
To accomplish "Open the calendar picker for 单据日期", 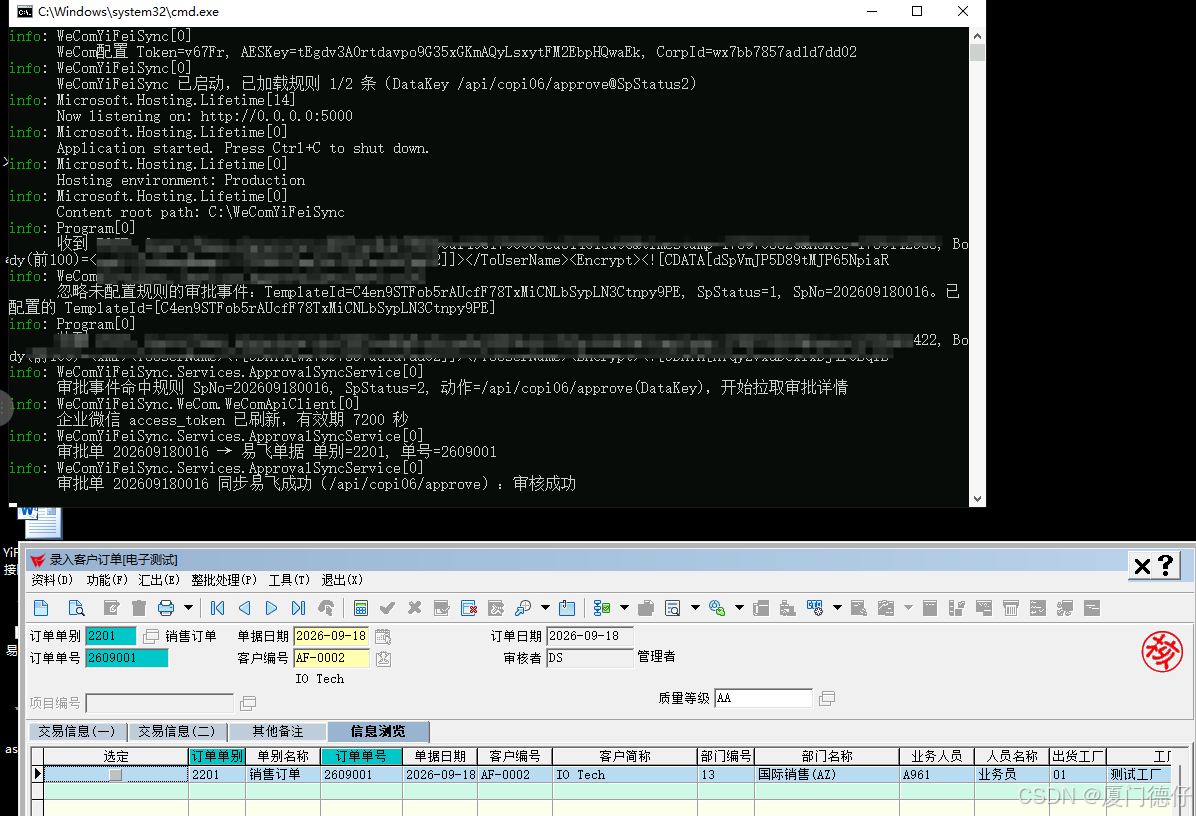I will tap(383, 636).
